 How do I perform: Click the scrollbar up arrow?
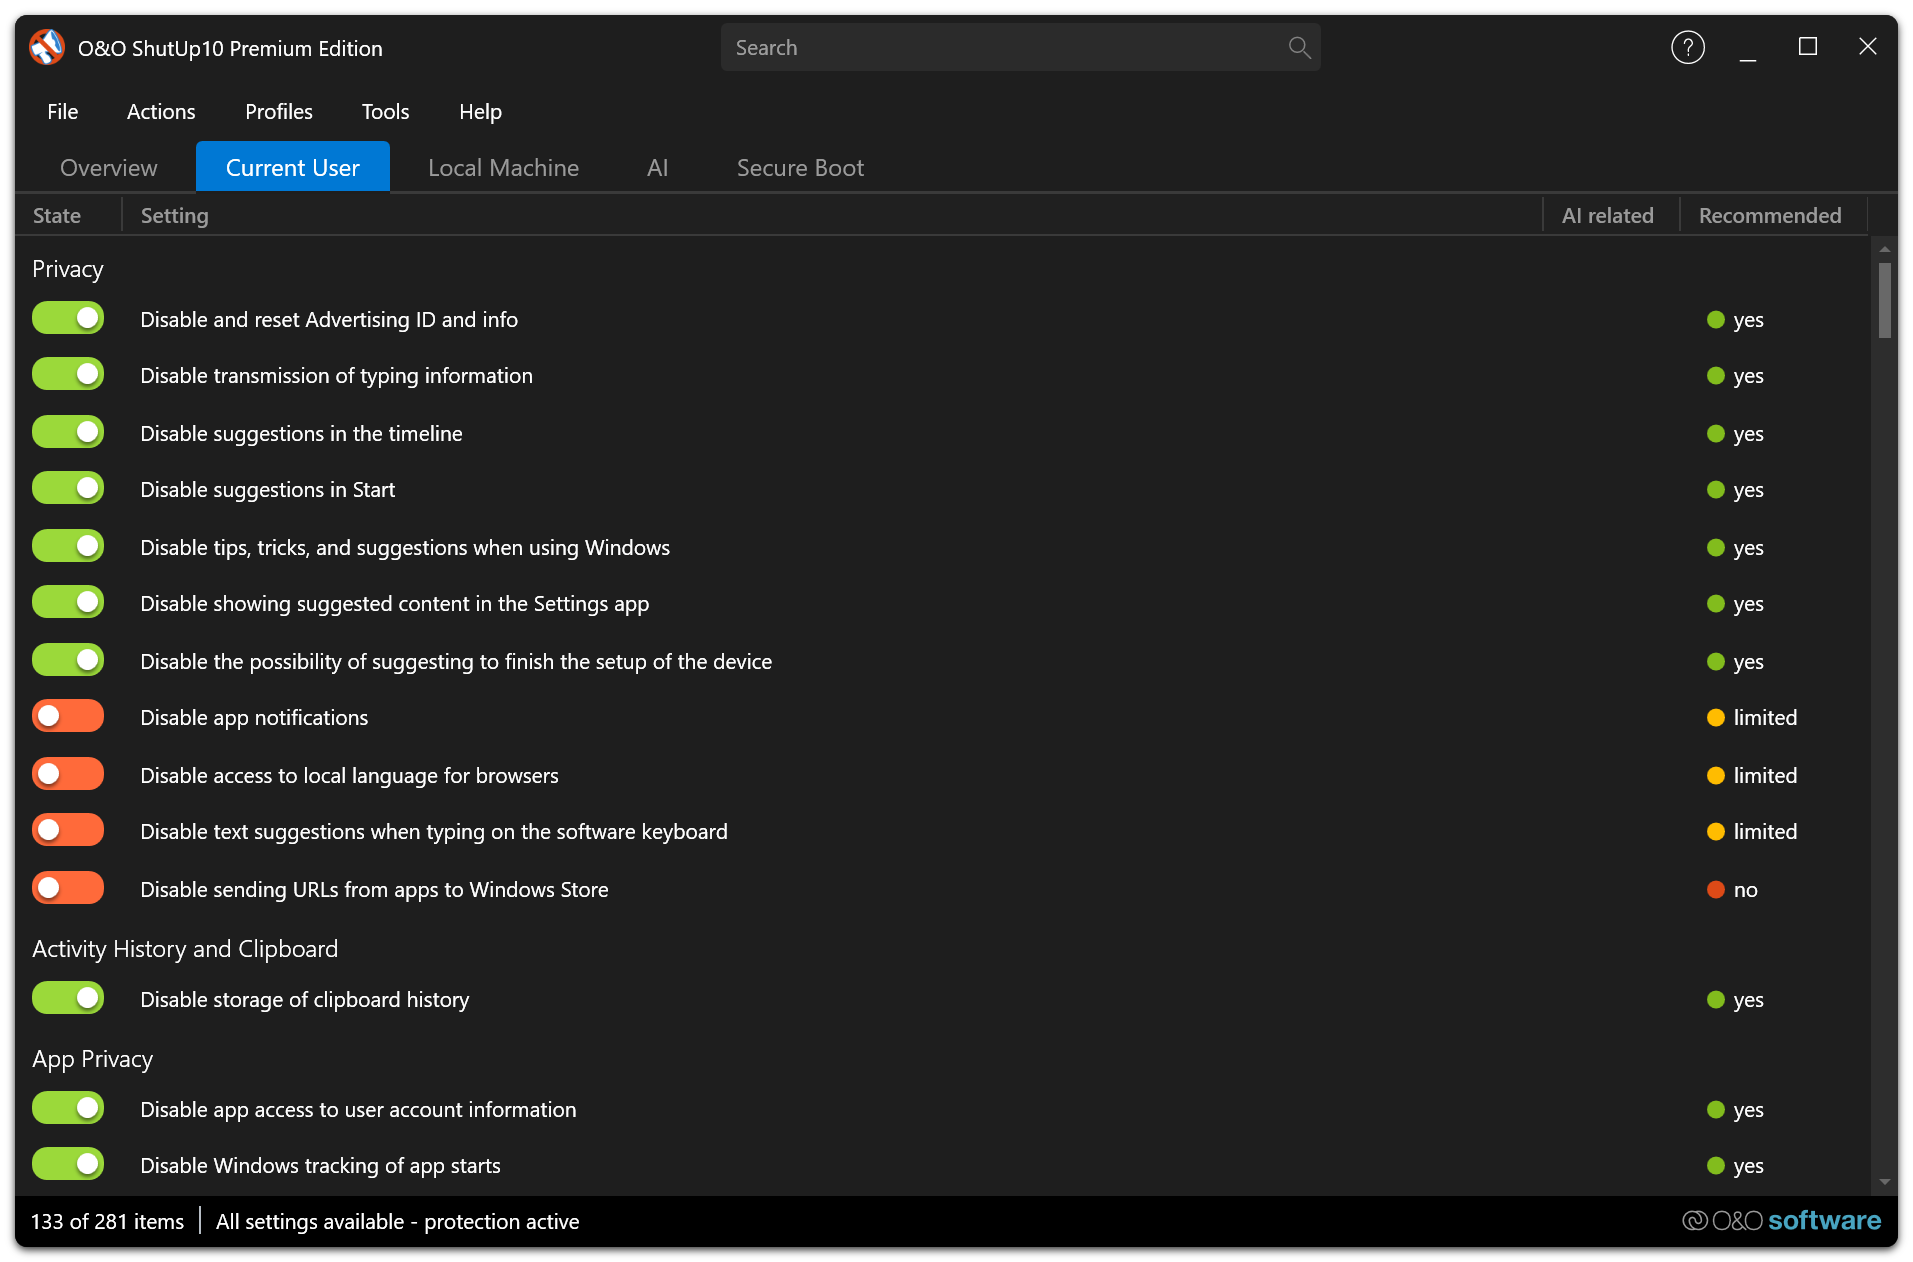(1884, 248)
